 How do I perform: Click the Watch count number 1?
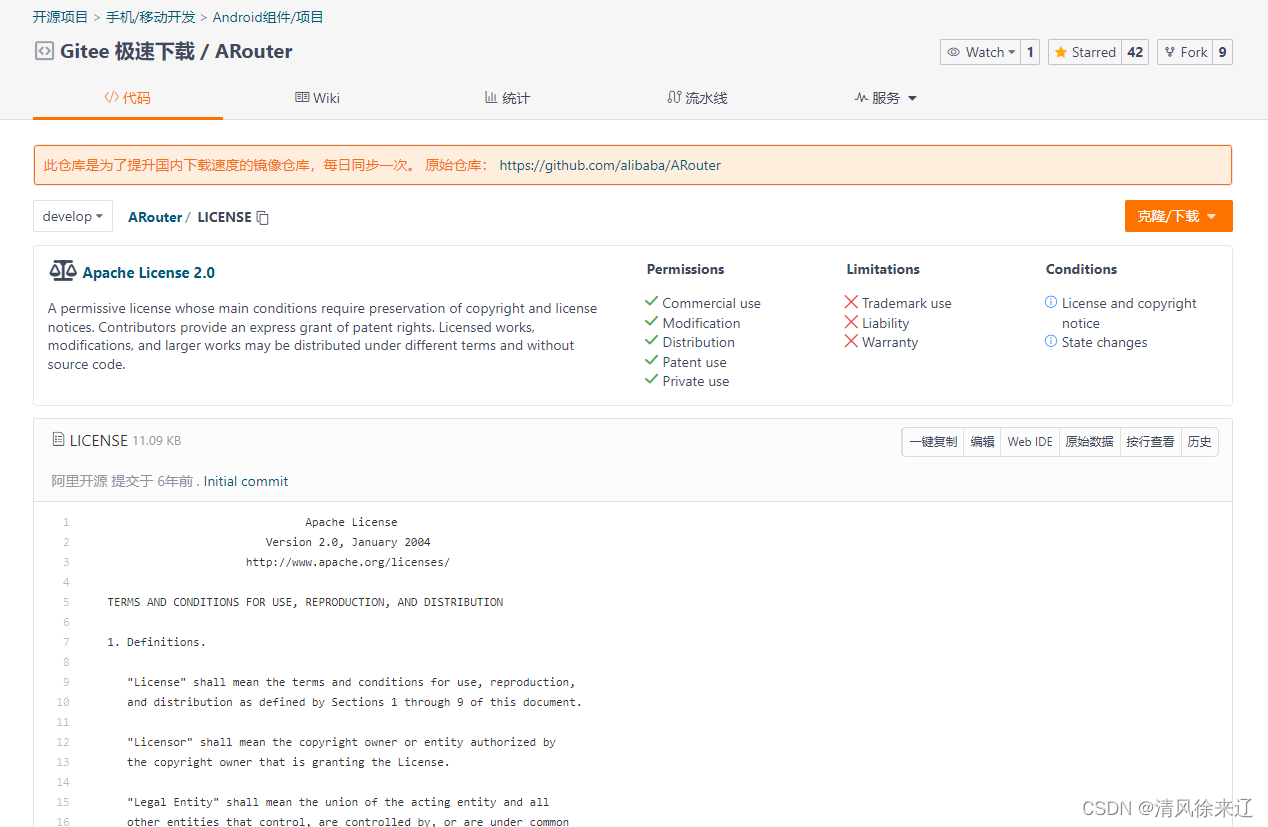(x=1030, y=52)
